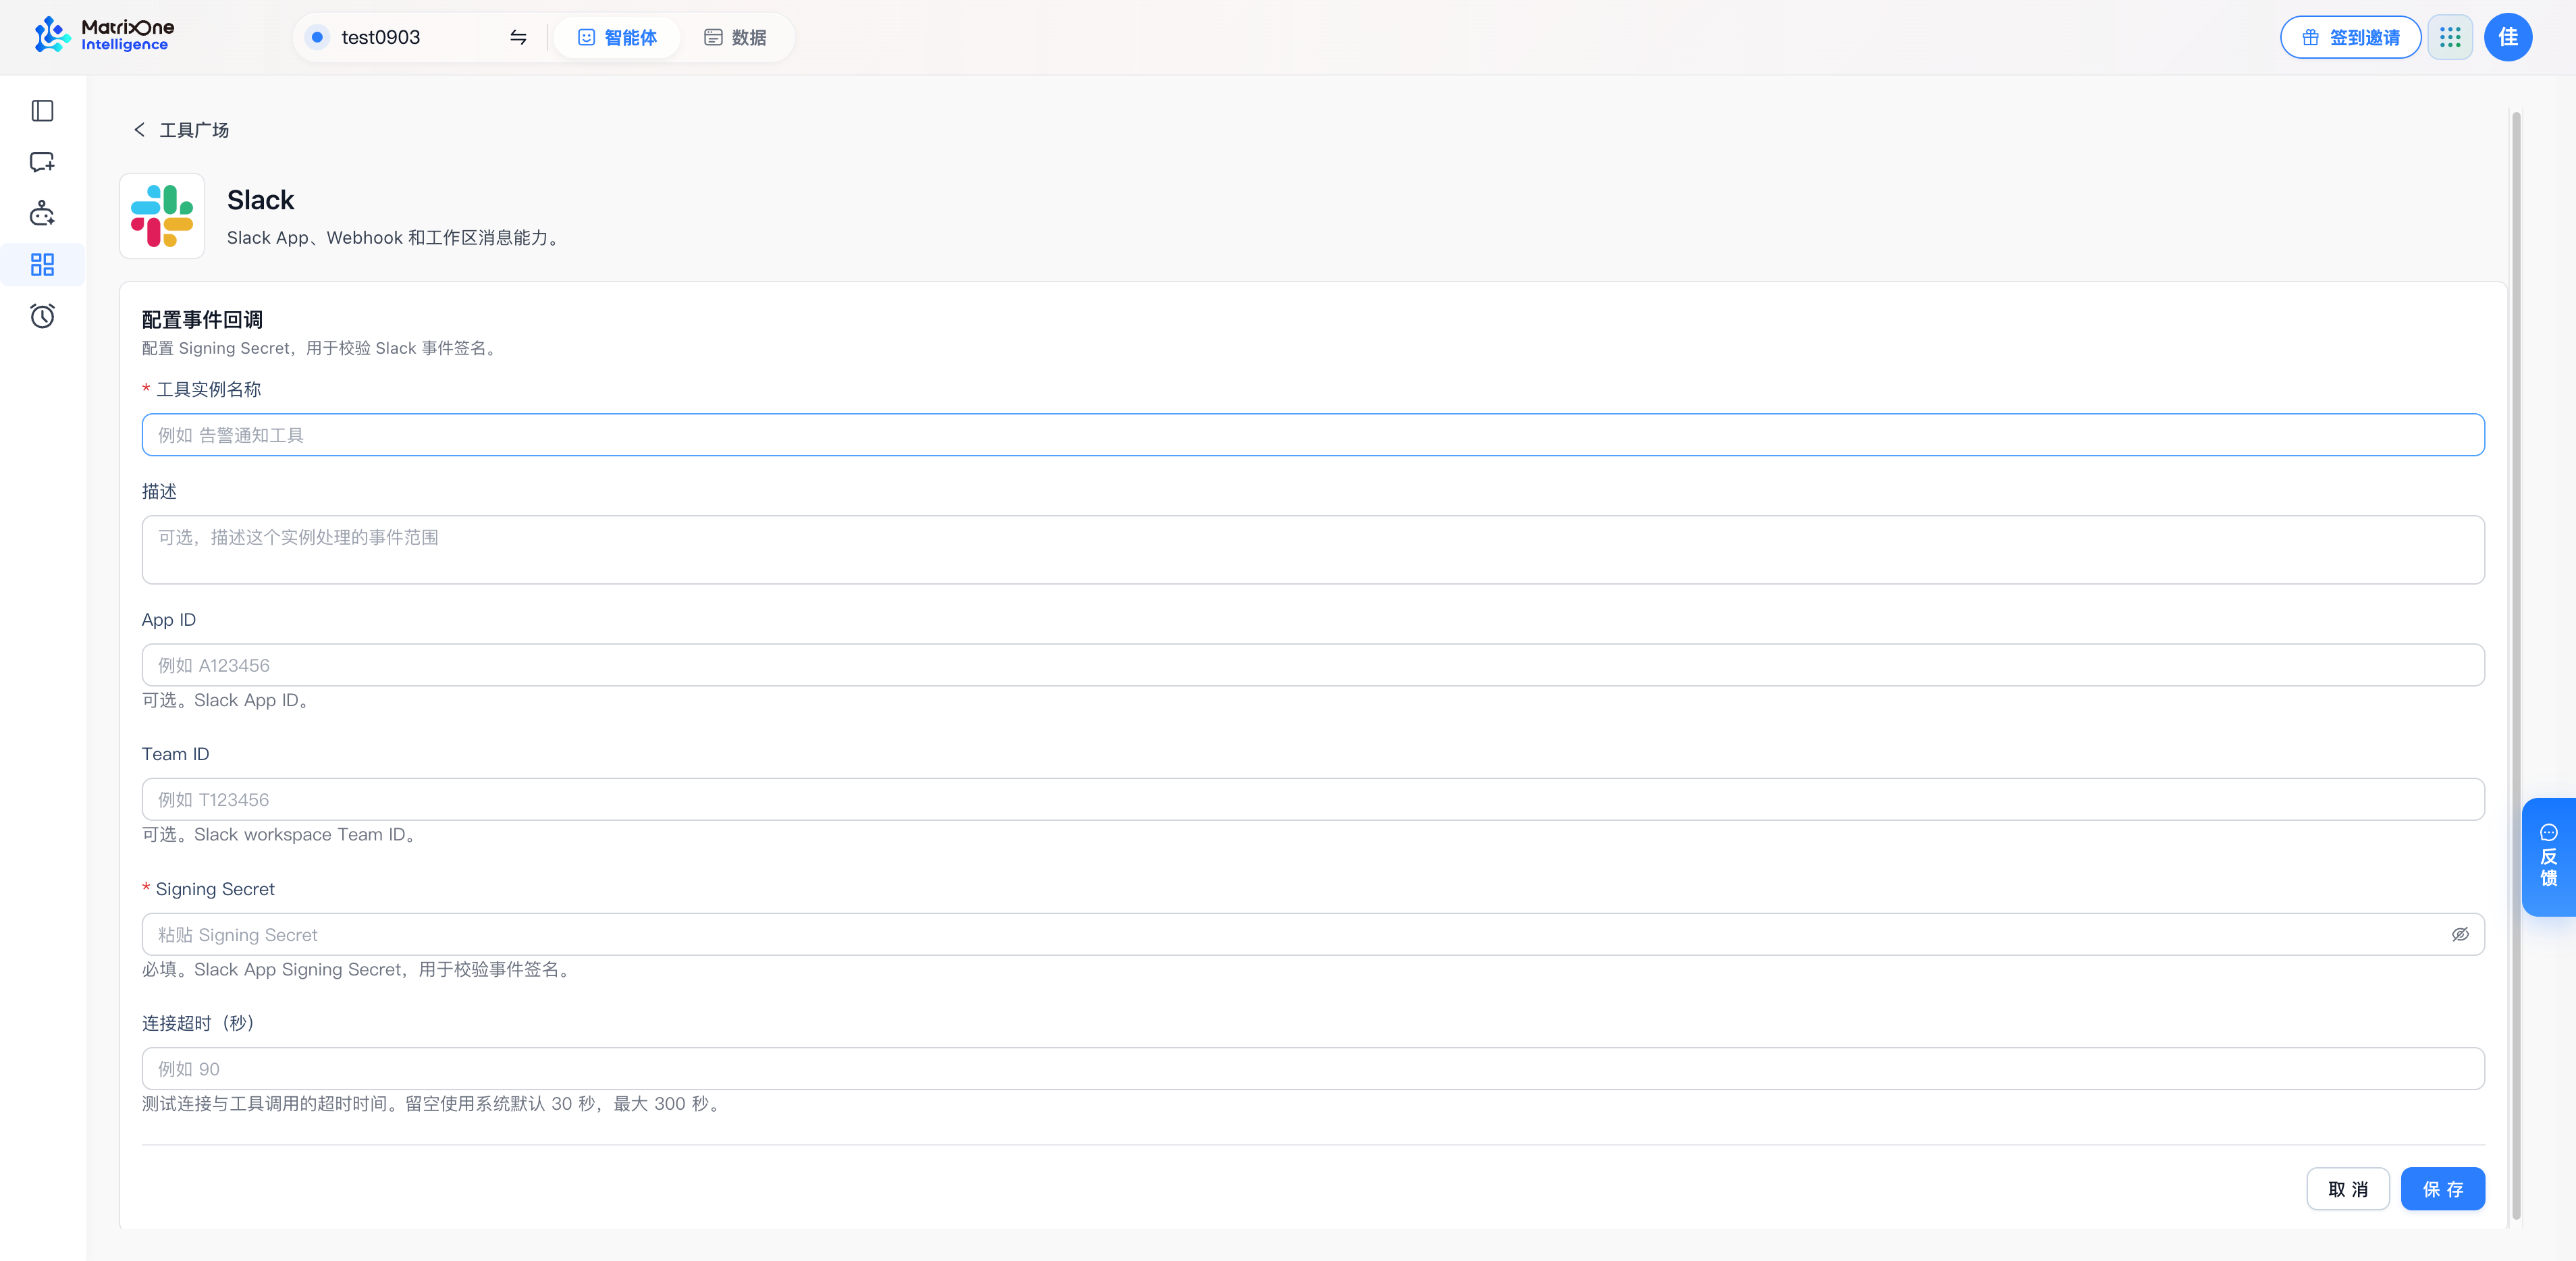The height and width of the screenshot is (1261, 2576).
Task: Open the user avatar menu
Action: click(x=2508, y=37)
